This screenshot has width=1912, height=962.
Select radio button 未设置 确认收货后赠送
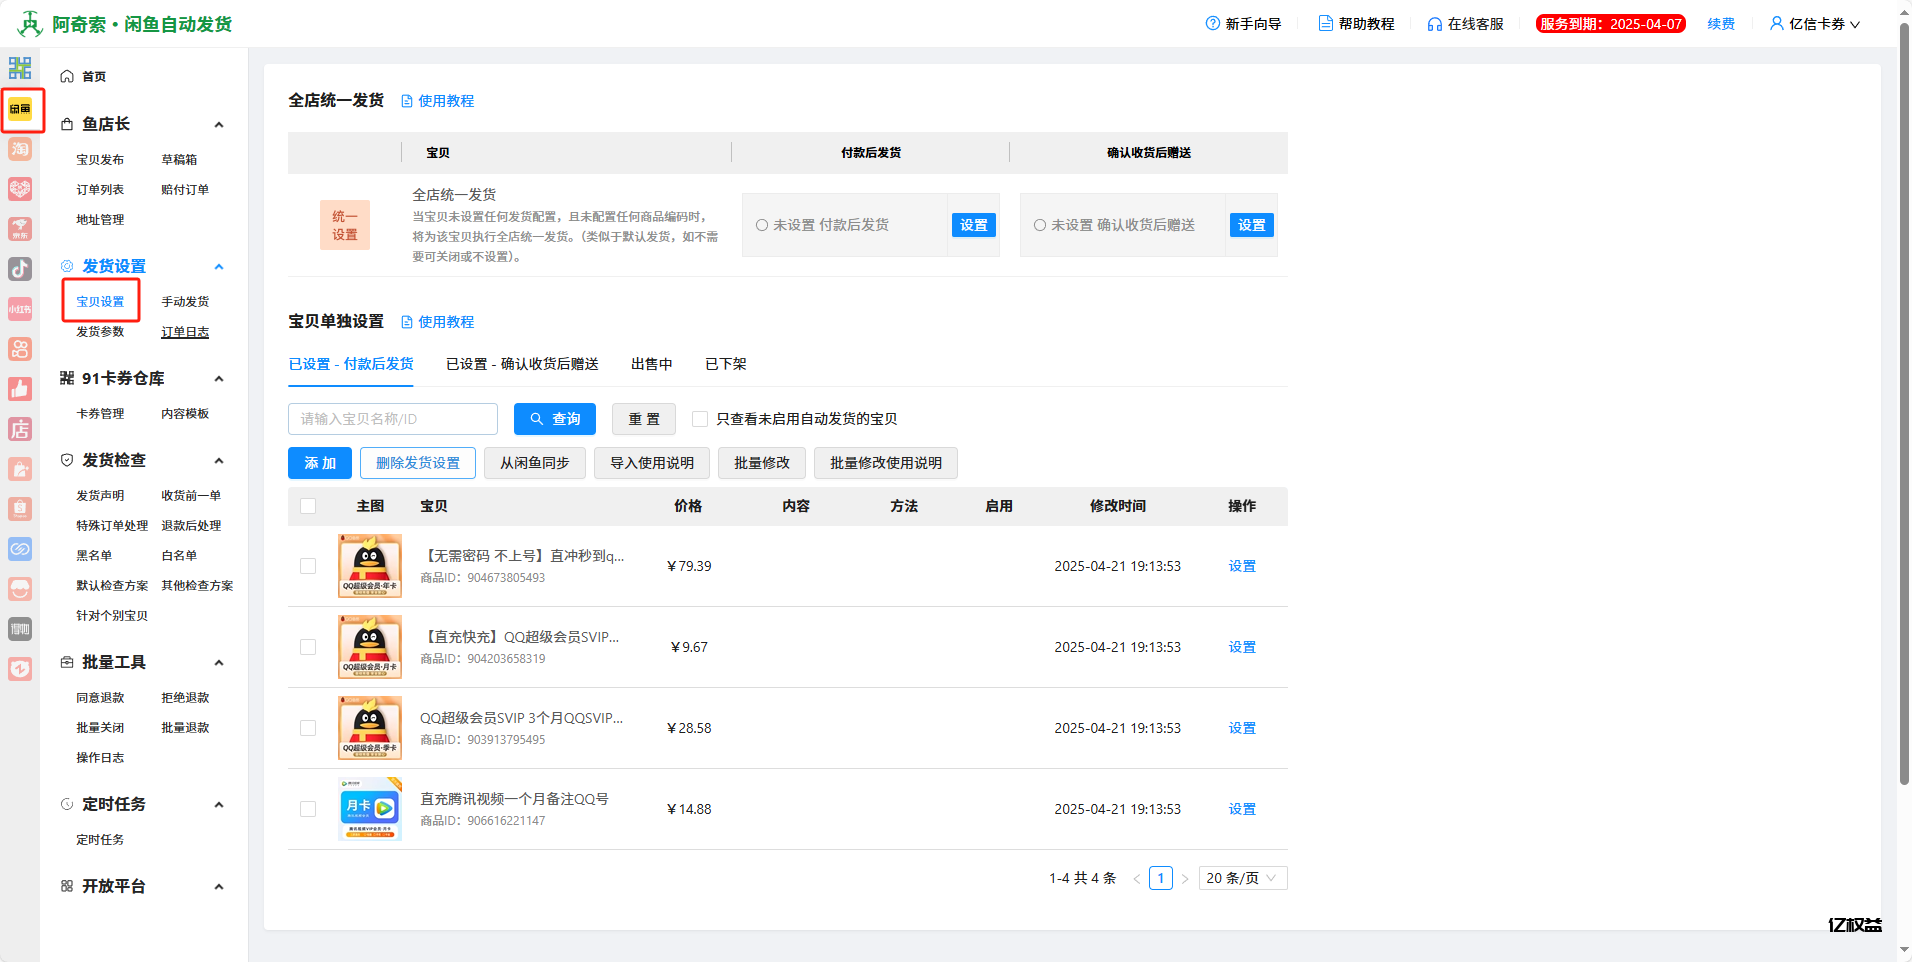(1040, 225)
